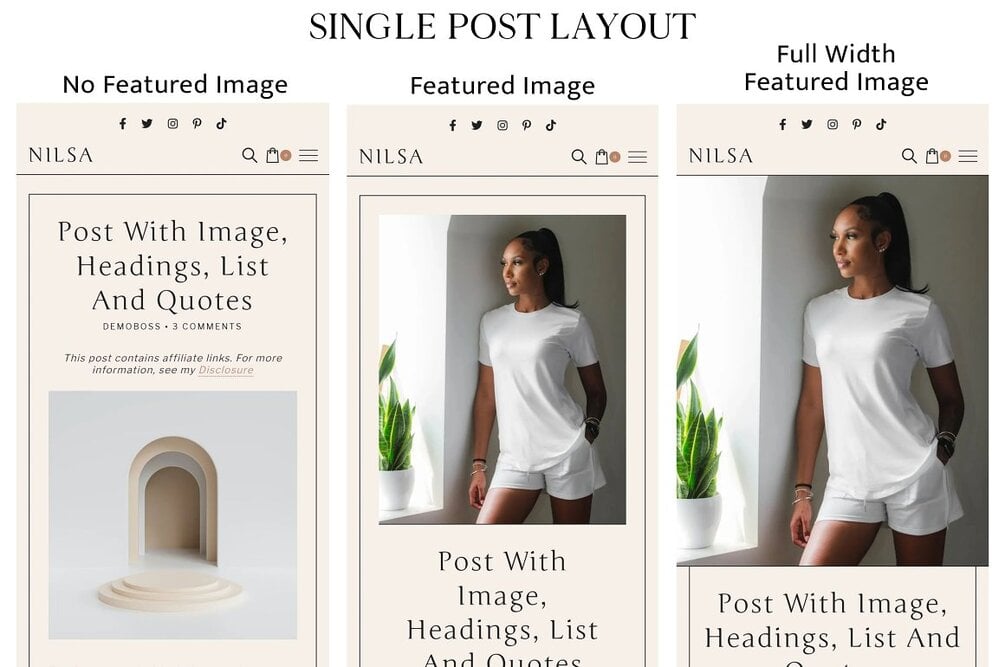The height and width of the screenshot is (667, 1005).
Task: Click search magnifier in middle Featured Image layout
Action: pos(579,157)
